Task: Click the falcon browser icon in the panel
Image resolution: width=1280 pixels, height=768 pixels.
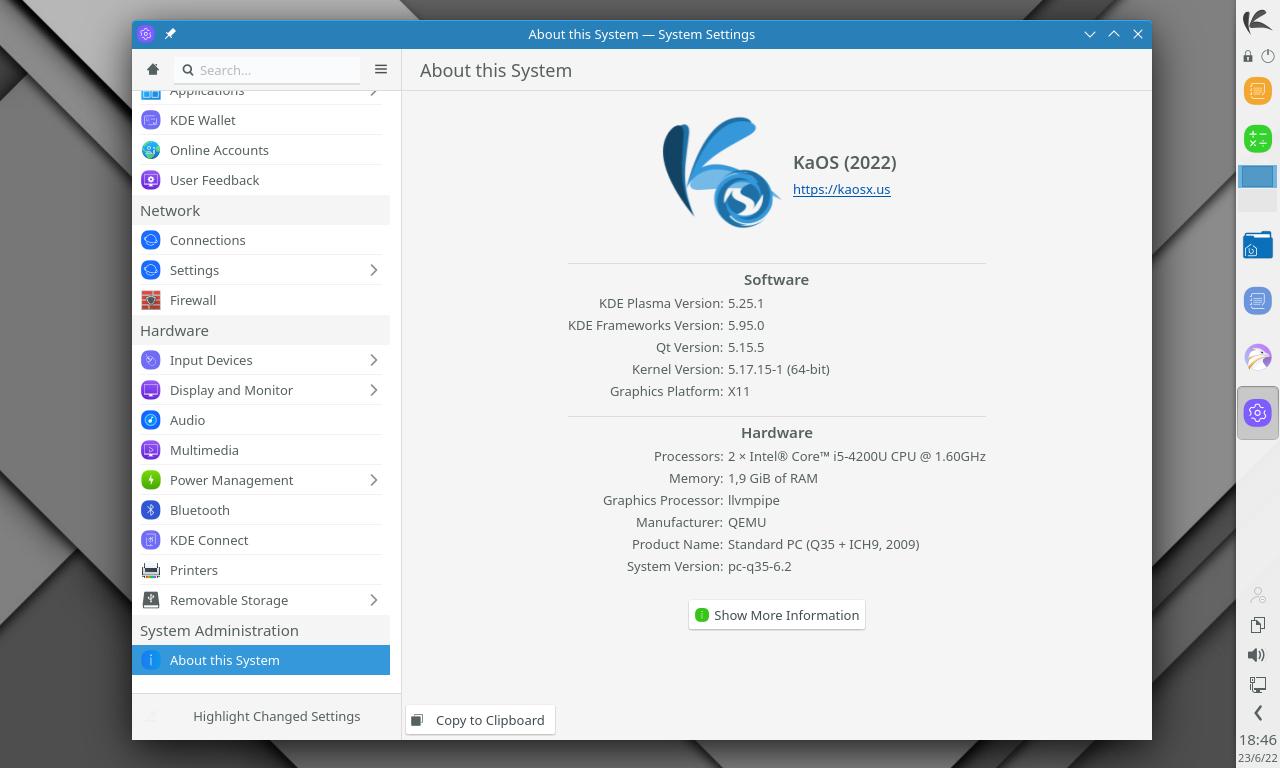Action: (1258, 357)
